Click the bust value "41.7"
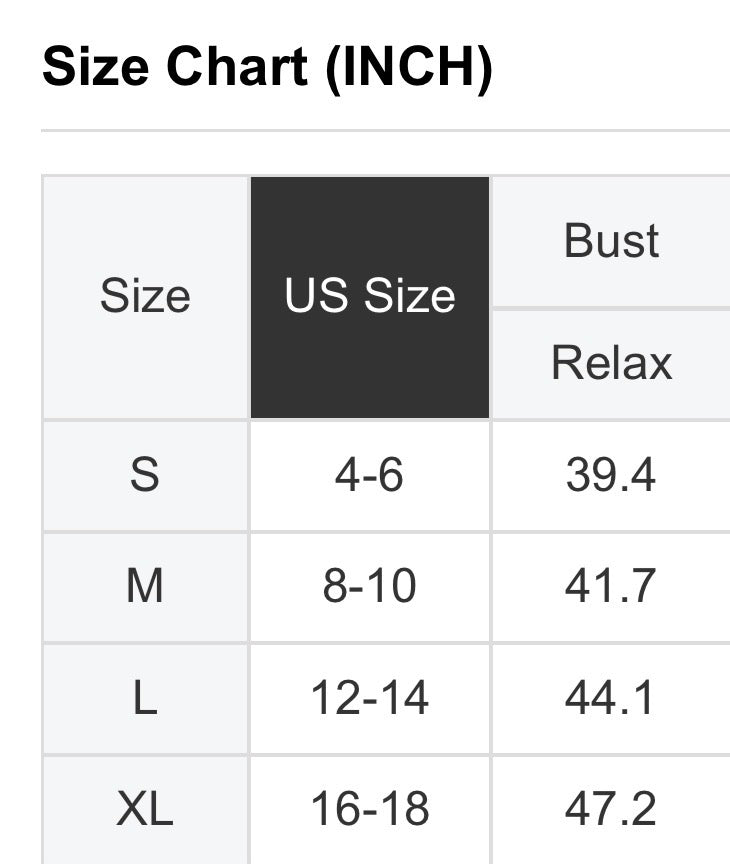This screenshot has width=730, height=864. pos(611,587)
